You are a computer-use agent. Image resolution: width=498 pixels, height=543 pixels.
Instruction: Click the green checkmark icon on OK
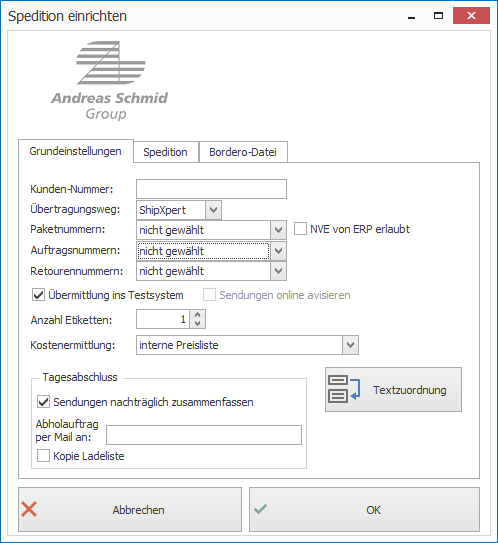click(x=260, y=509)
